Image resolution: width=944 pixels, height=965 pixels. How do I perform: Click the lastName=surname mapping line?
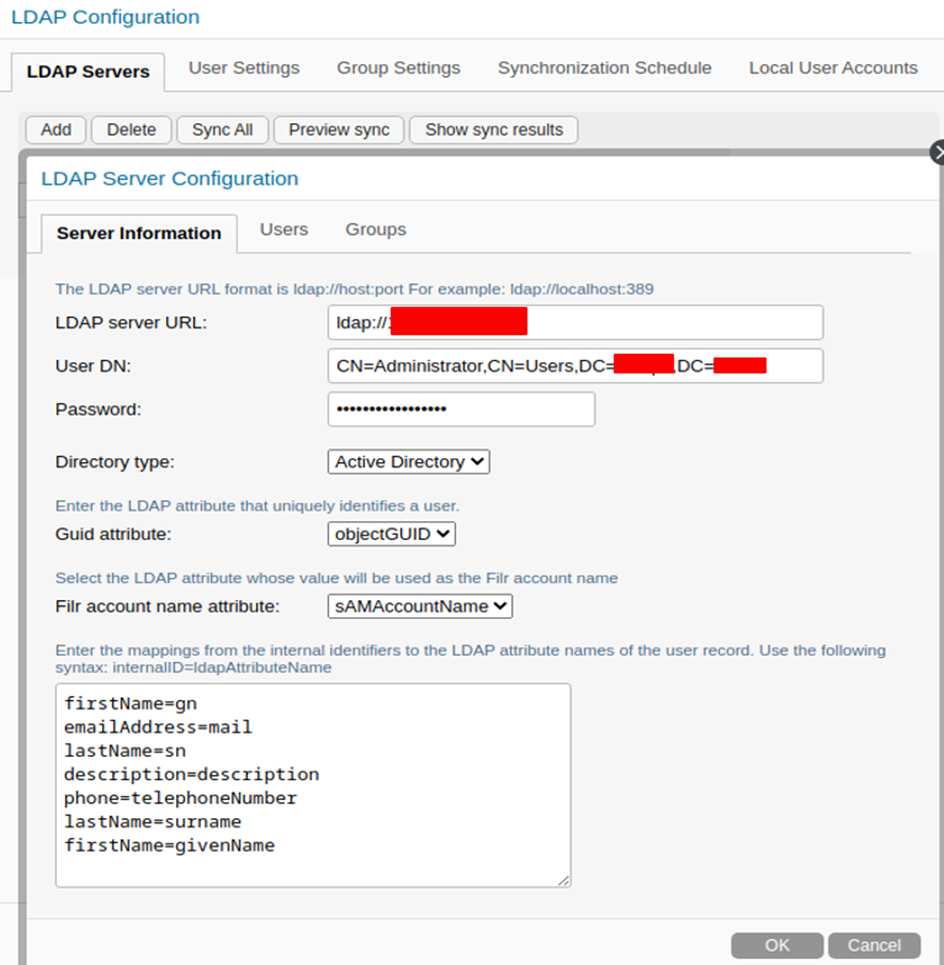pyautogui.click(x=153, y=822)
